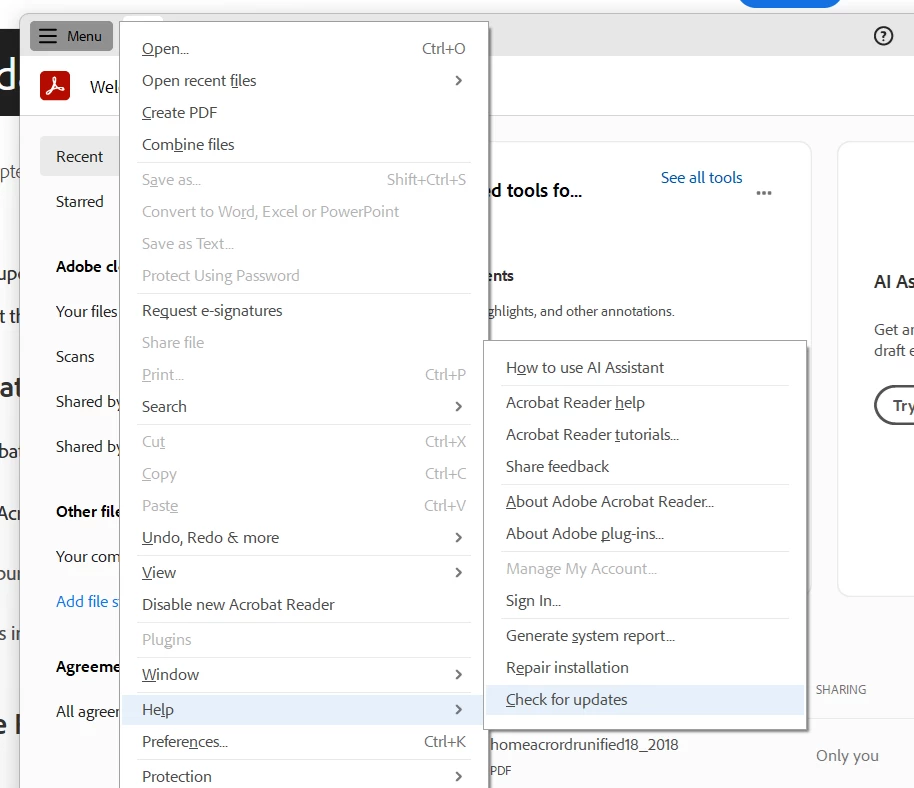Image resolution: width=914 pixels, height=788 pixels.
Task: Click the Add file storage link
Action: coord(87,601)
